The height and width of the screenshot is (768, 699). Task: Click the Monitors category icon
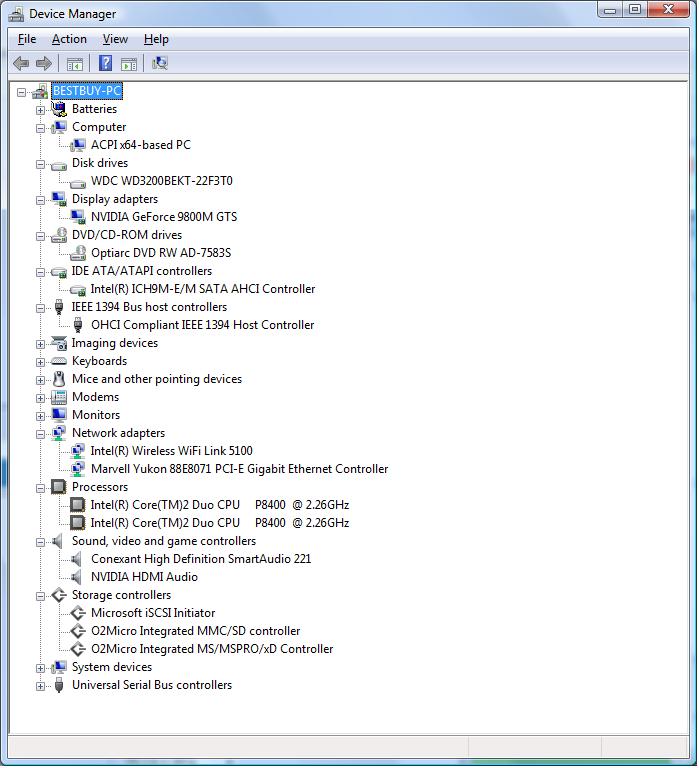click(x=59, y=415)
